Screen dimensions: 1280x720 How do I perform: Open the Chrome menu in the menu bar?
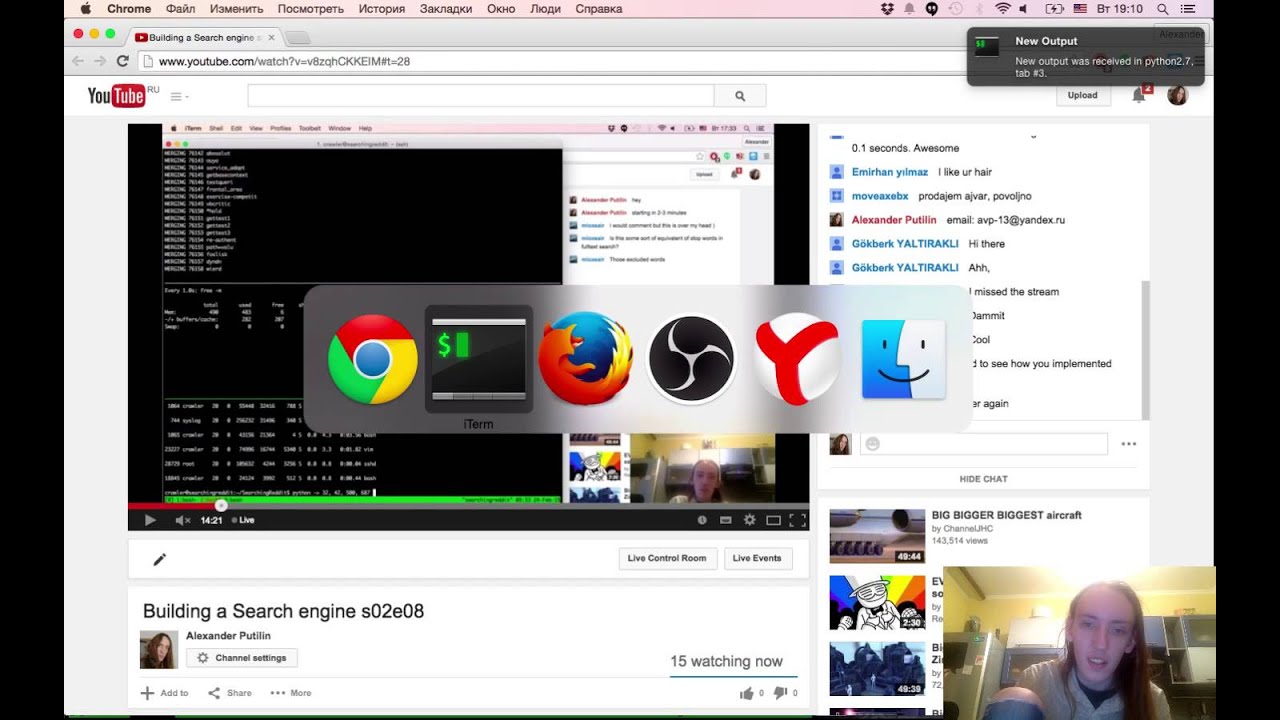(129, 9)
